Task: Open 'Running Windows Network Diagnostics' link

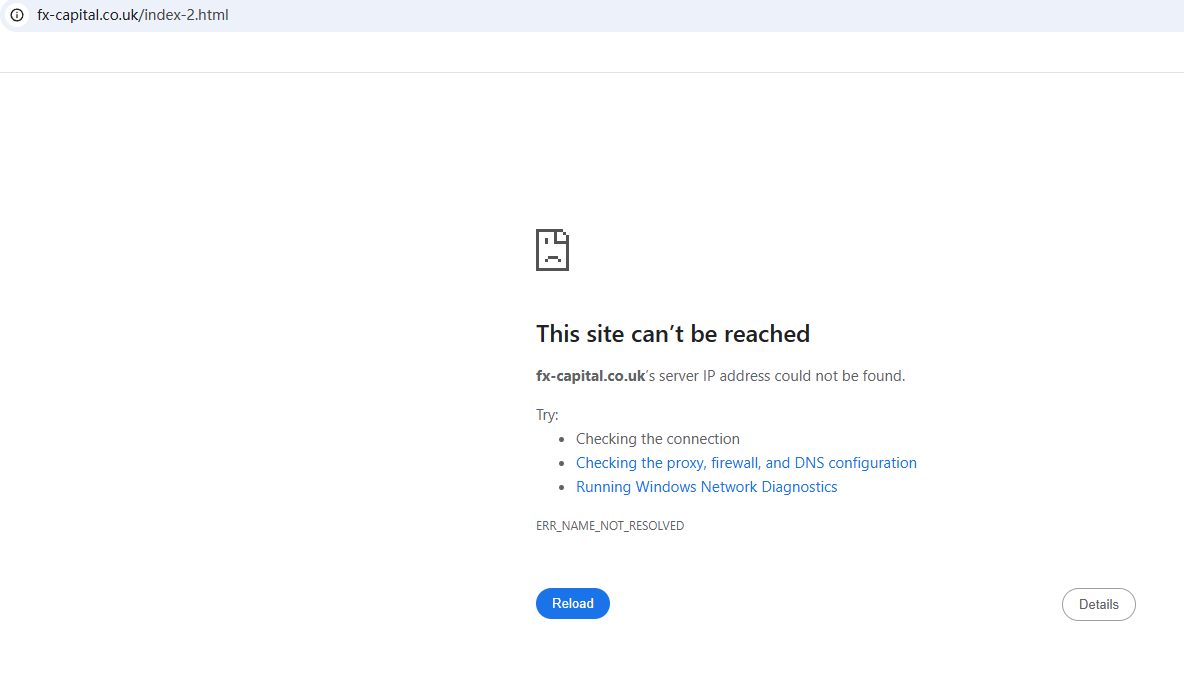Action: tap(706, 487)
